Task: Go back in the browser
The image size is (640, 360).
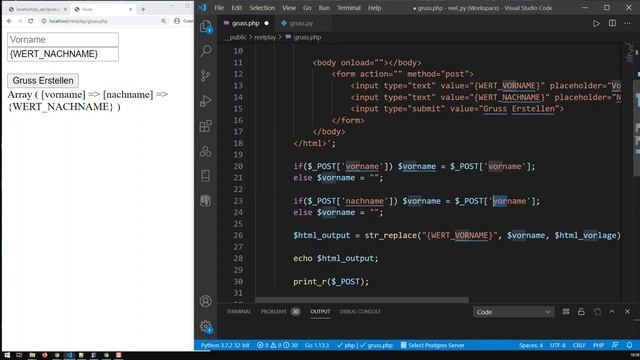Action: point(9,21)
